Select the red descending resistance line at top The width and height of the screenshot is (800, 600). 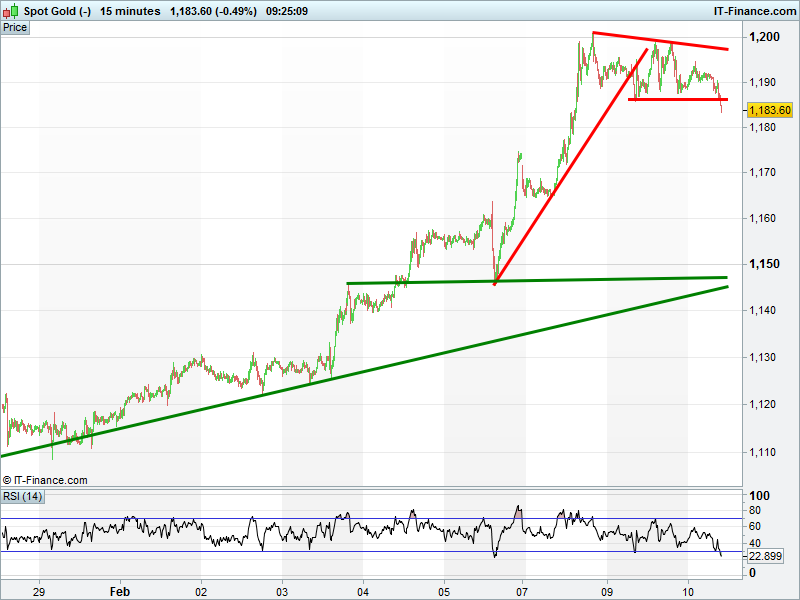[660, 41]
